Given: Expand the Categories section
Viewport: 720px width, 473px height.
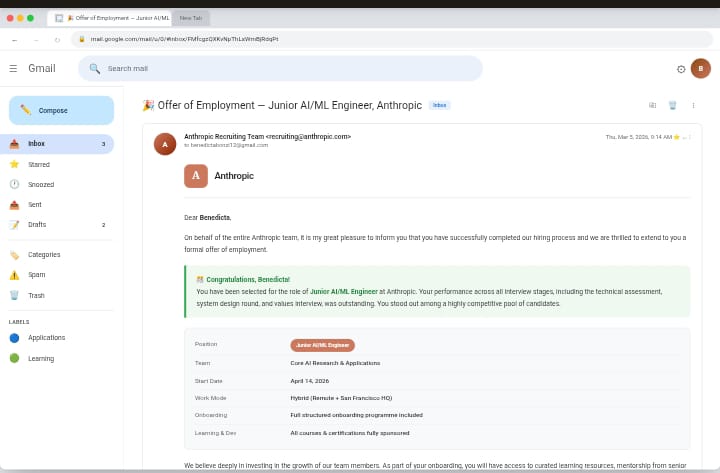Looking at the screenshot, I should coord(44,254).
